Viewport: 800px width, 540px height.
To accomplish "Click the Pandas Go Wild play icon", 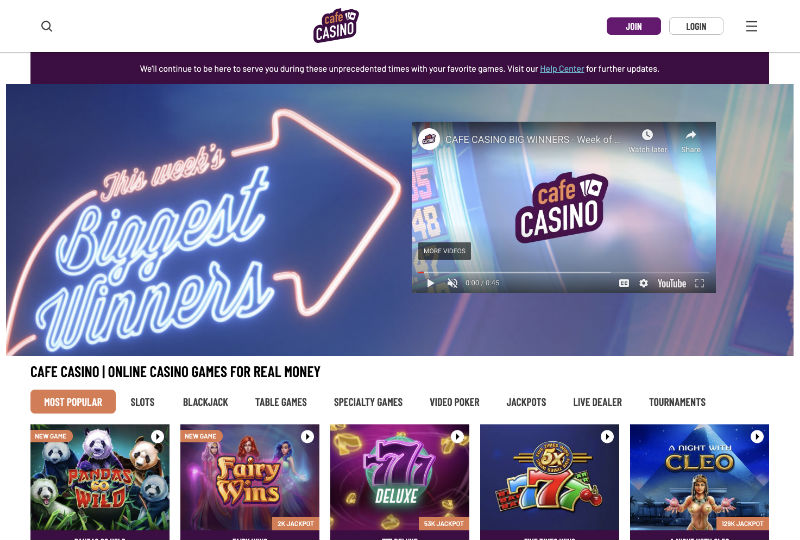I will tap(157, 436).
